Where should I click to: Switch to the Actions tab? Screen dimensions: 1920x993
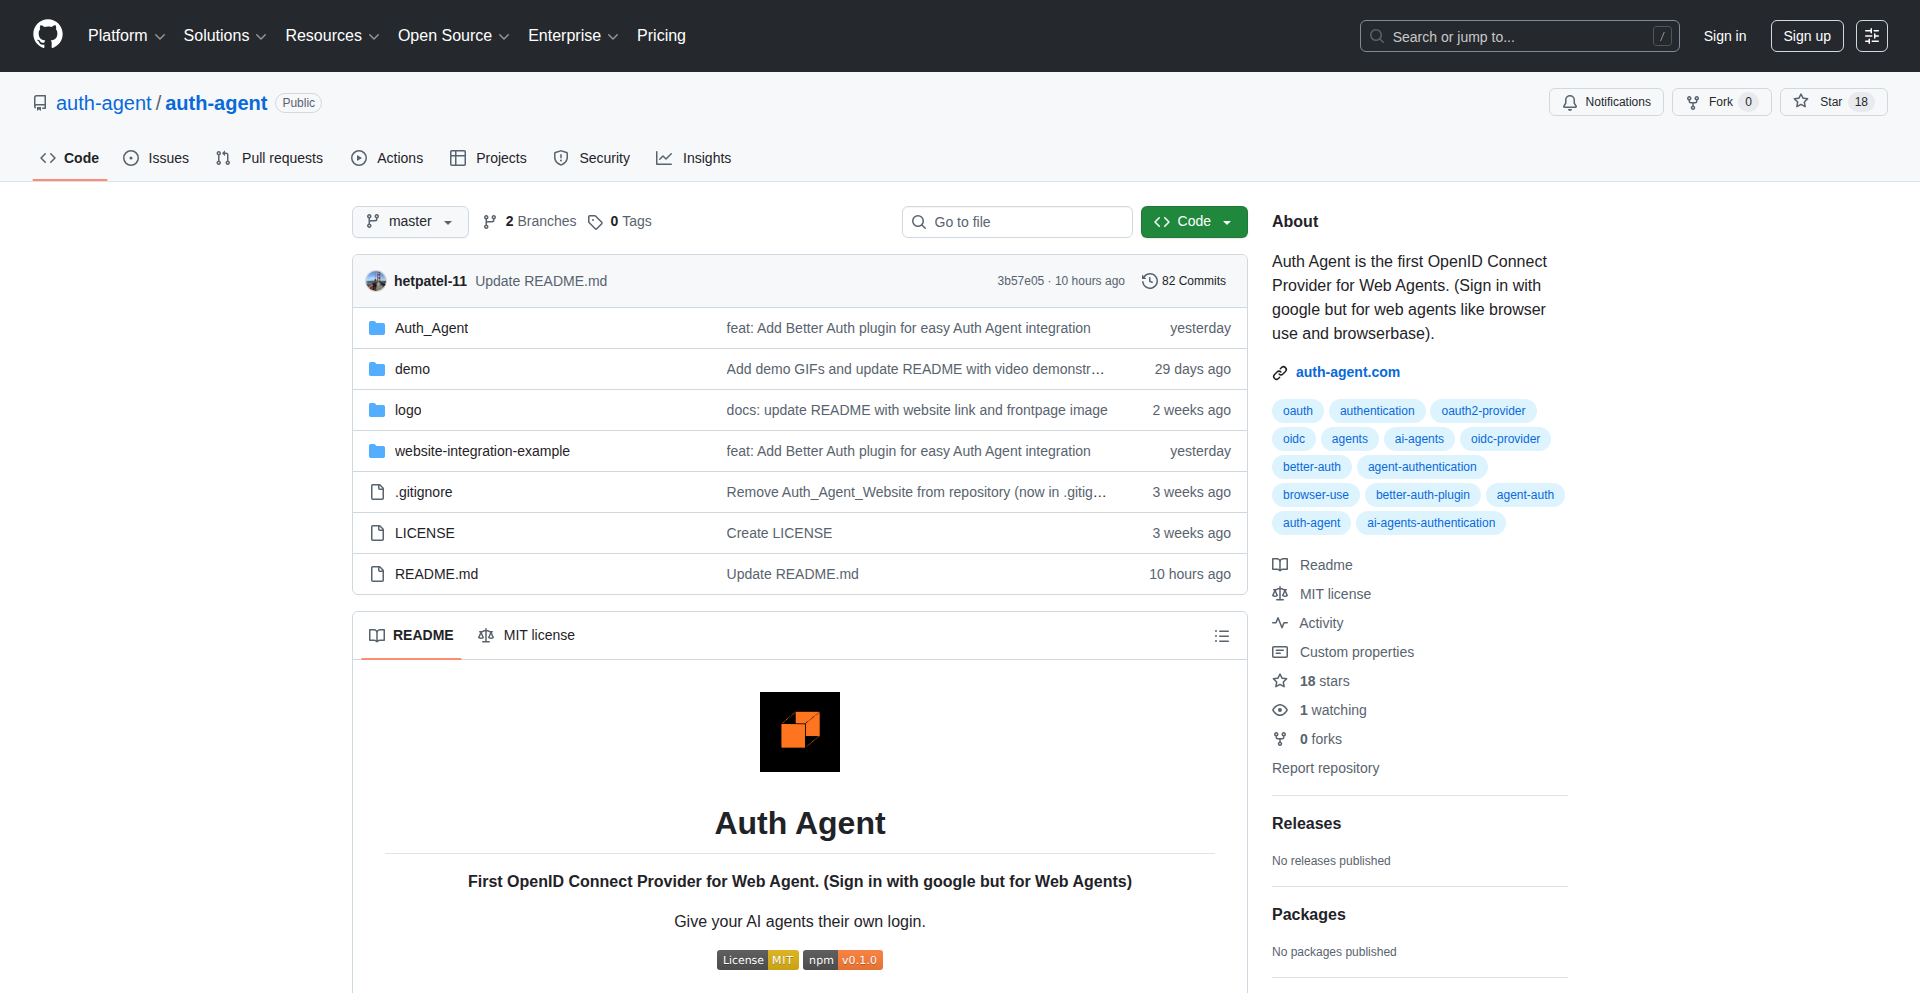387,158
